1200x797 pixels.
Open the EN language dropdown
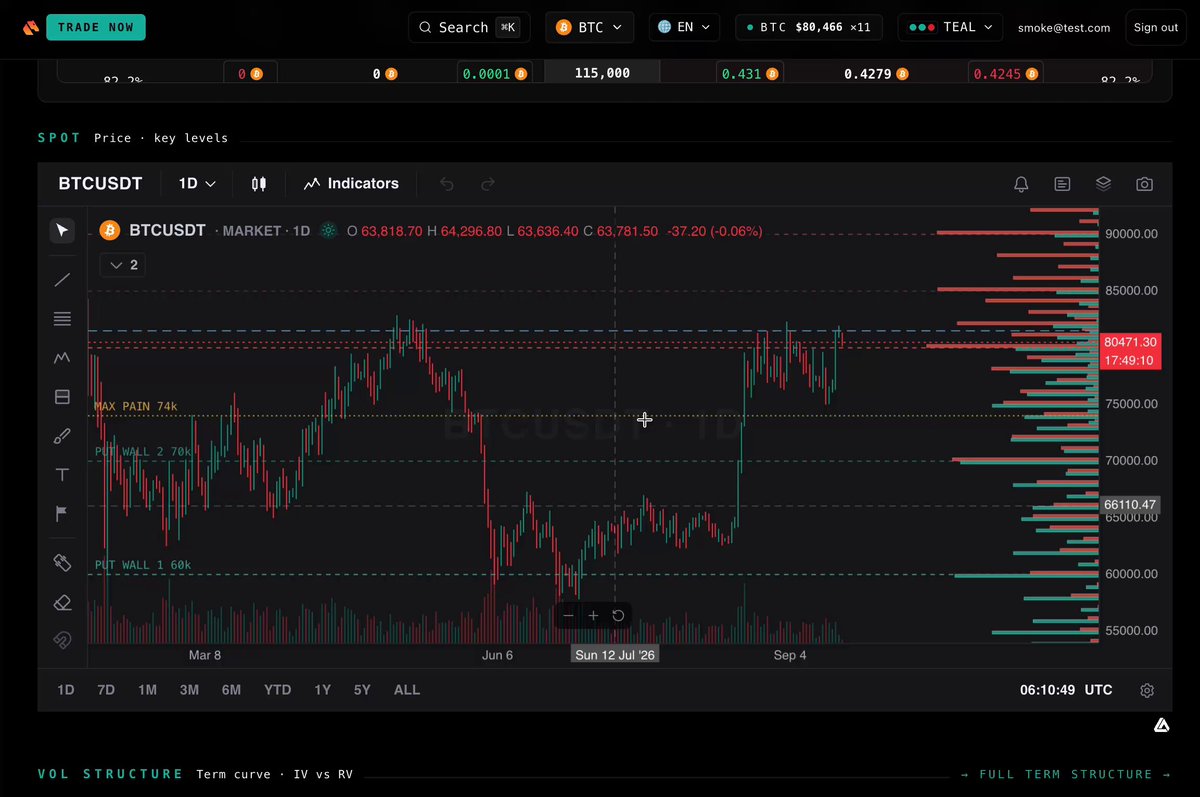pyautogui.click(x=685, y=27)
